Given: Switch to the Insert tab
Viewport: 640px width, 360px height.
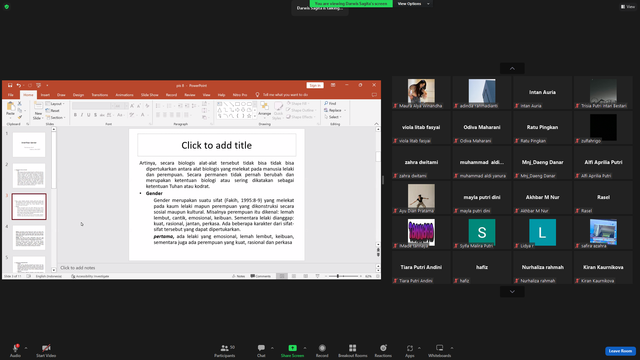Looking at the screenshot, I should click(x=45, y=95).
